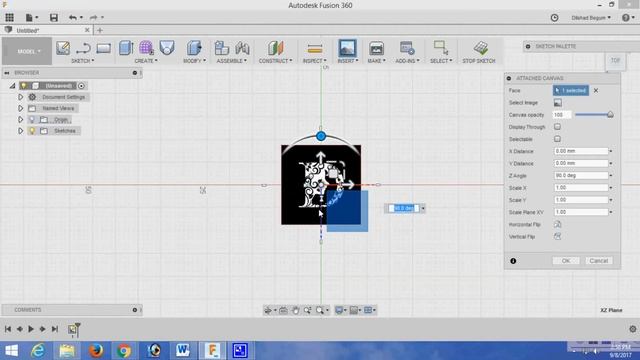640x360 pixels.
Task: Save the design with the disk icon
Action: point(53,18)
